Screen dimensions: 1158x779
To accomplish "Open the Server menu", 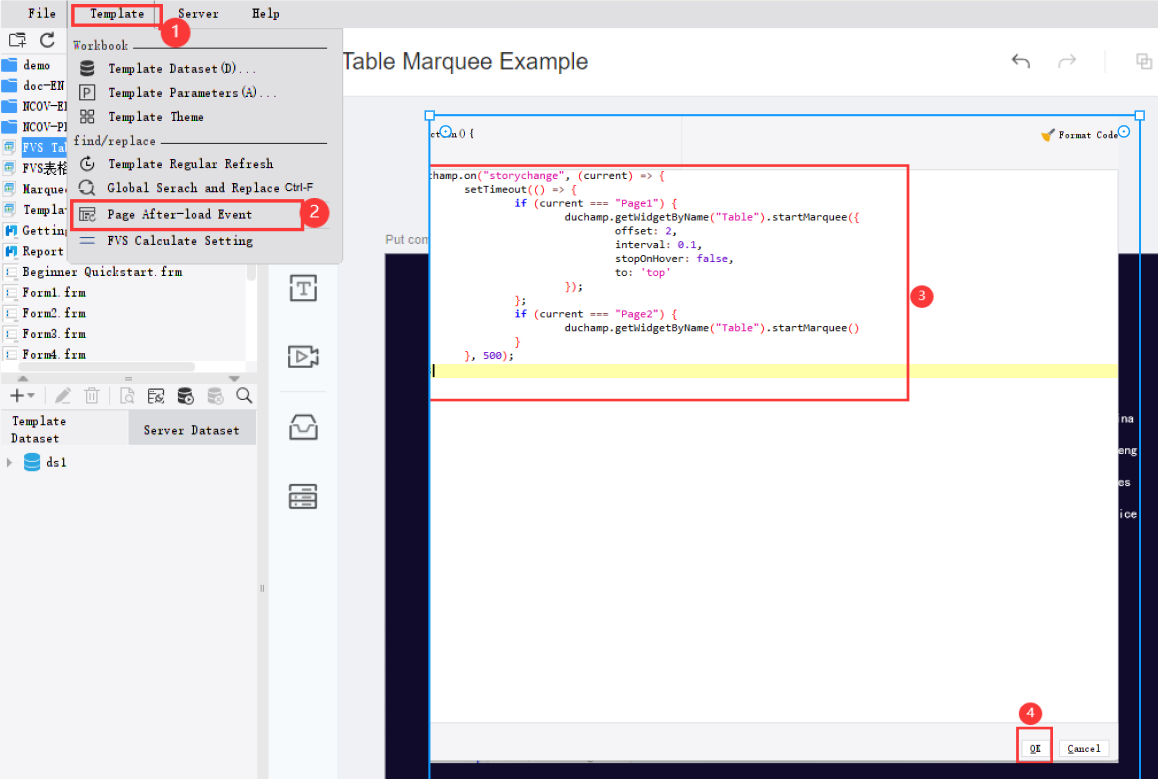I will [x=197, y=13].
